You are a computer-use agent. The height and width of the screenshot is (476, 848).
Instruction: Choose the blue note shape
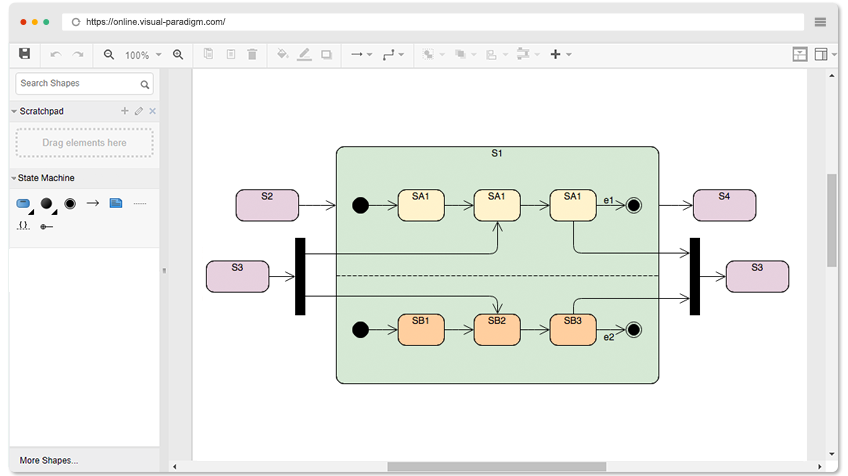coord(116,204)
